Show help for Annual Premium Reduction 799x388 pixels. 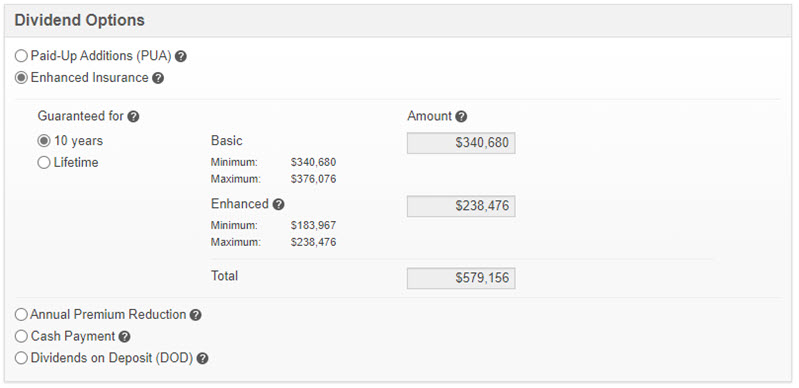point(196,315)
